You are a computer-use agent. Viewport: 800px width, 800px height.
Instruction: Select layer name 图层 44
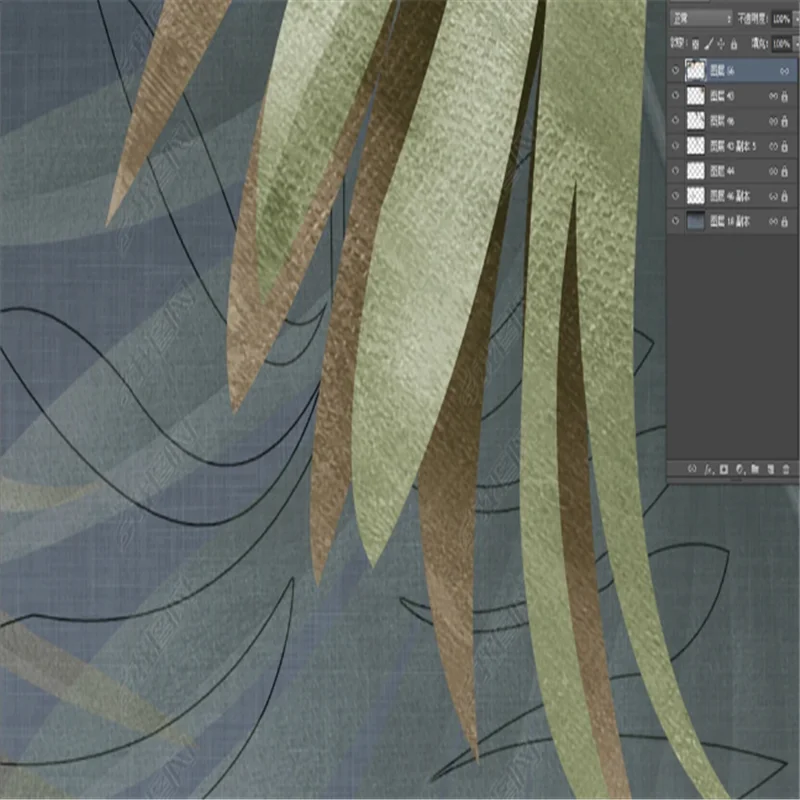click(x=722, y=171)
